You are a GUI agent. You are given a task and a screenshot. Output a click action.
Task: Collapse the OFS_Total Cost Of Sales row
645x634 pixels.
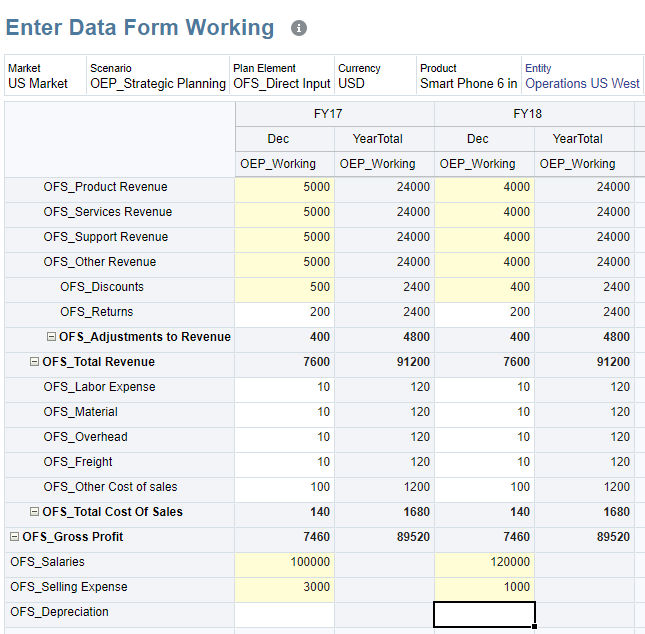(35, 511)
